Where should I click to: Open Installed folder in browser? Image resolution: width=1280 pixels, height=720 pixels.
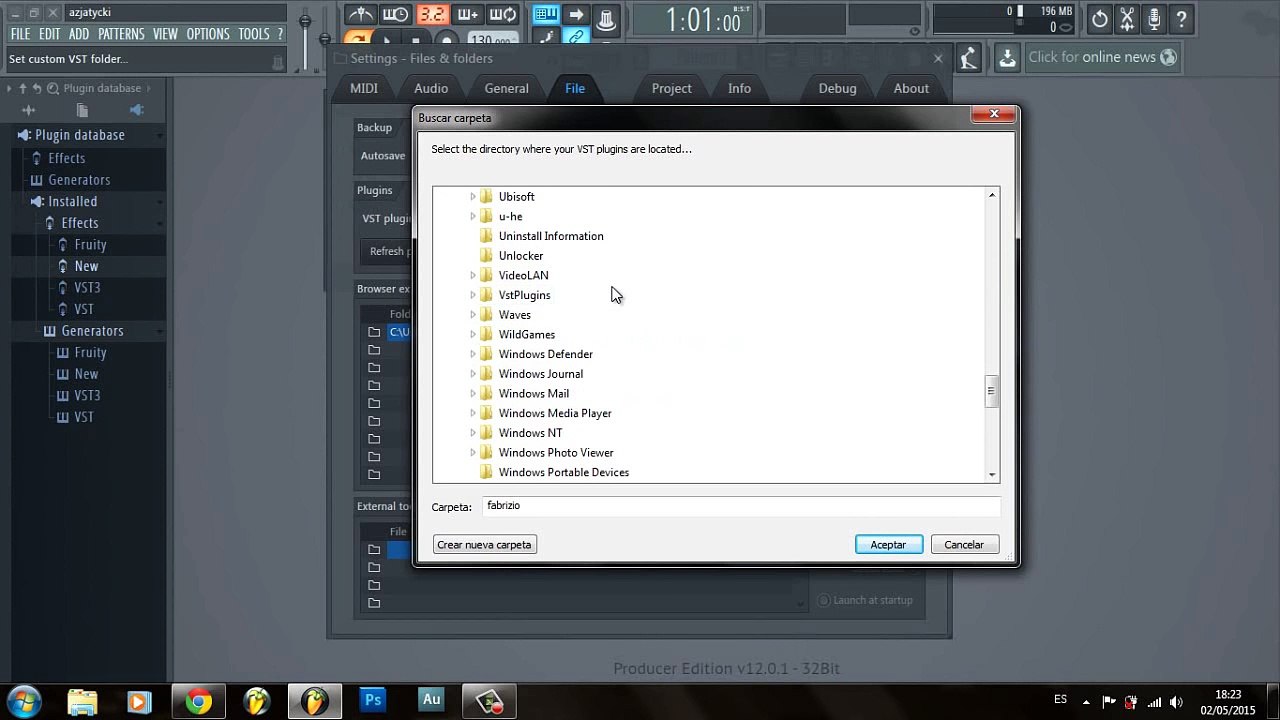pyautogui.click(x=72, y=201)
